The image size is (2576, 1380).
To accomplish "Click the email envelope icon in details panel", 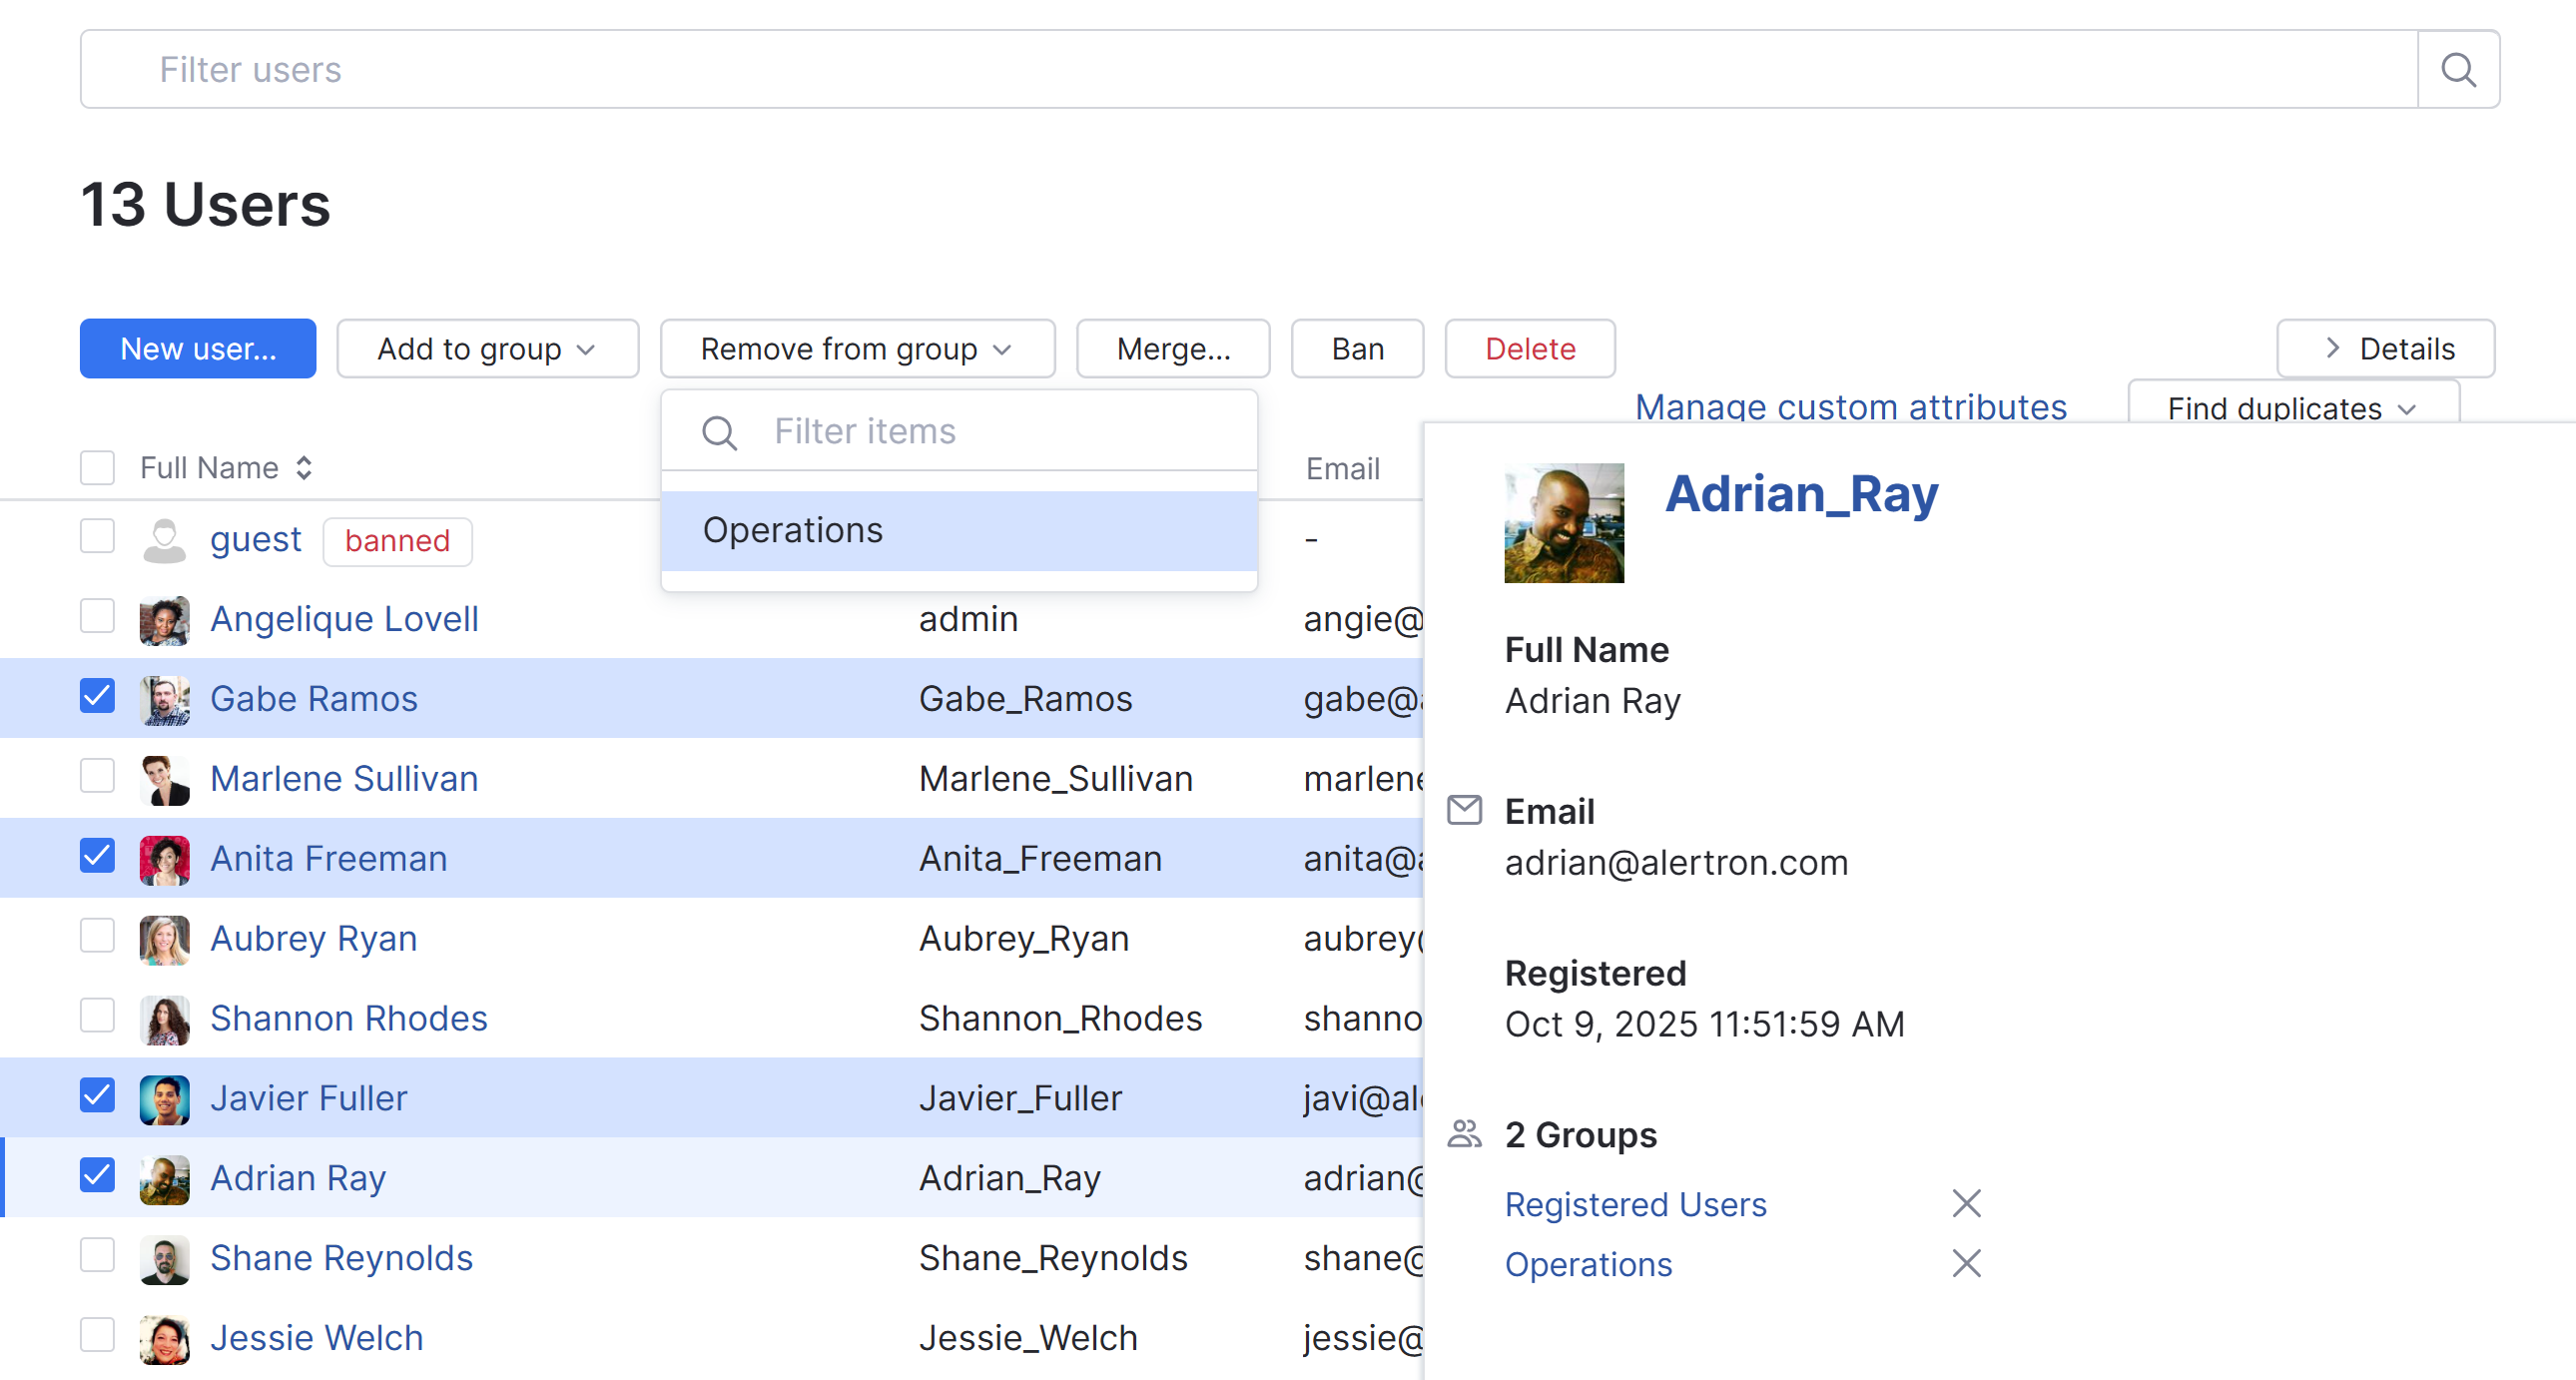I will click(1464, 810).
